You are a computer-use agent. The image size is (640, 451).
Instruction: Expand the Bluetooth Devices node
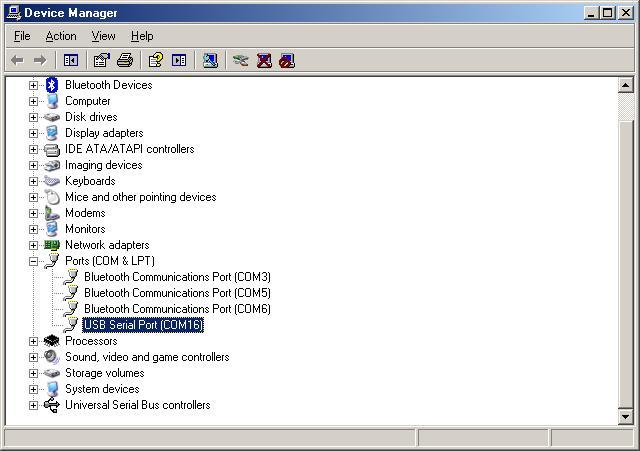tap(33, 85)
